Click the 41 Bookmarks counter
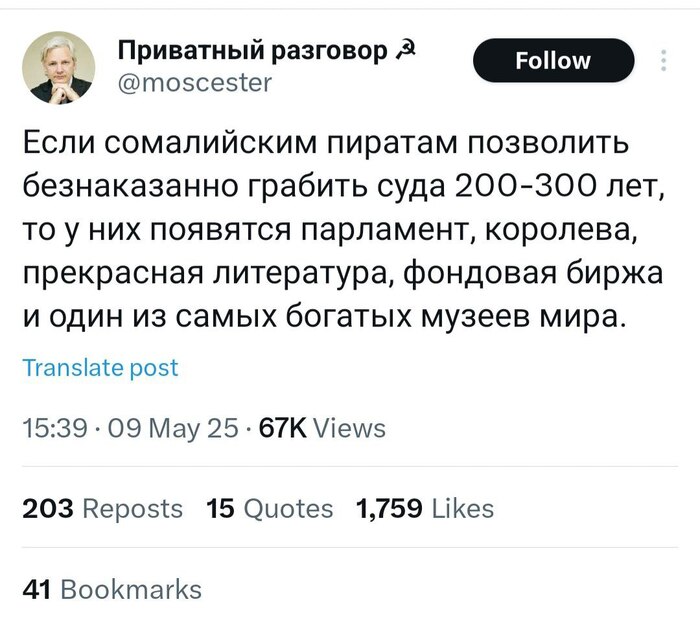The image size is (700, 617). [x=112, y=590]
